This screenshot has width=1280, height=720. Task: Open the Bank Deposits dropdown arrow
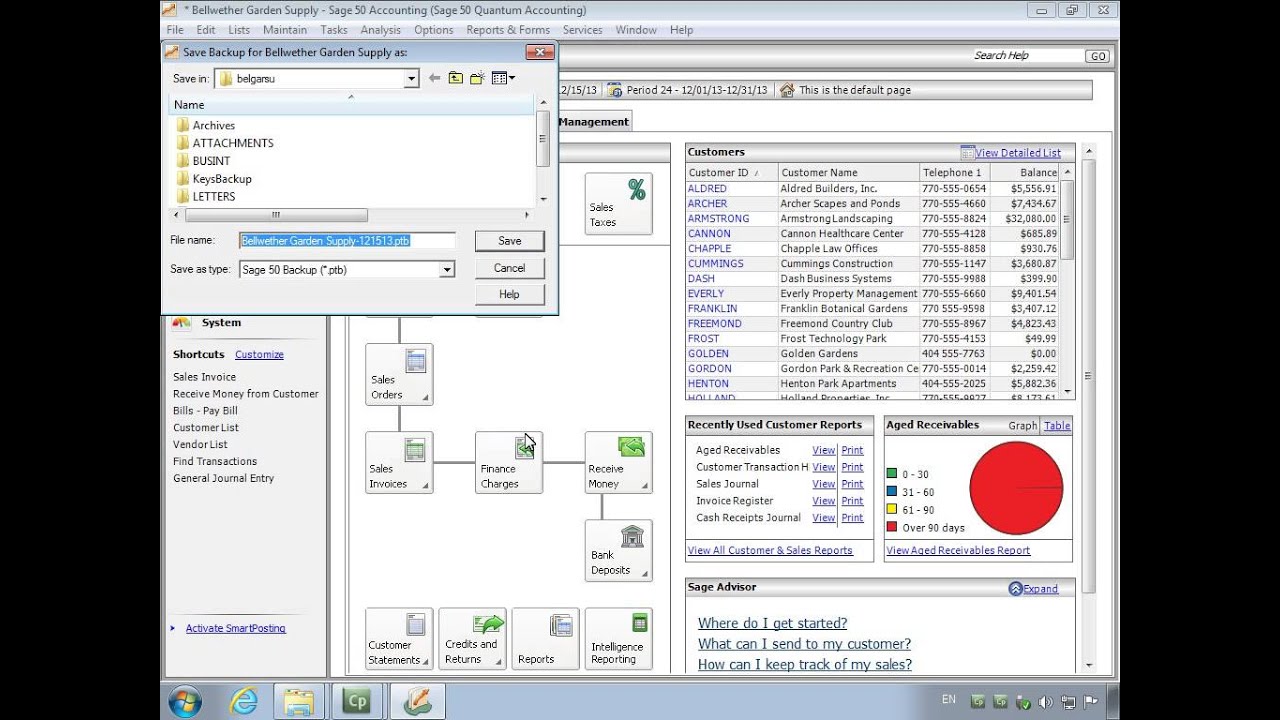[x=644, y=573]
